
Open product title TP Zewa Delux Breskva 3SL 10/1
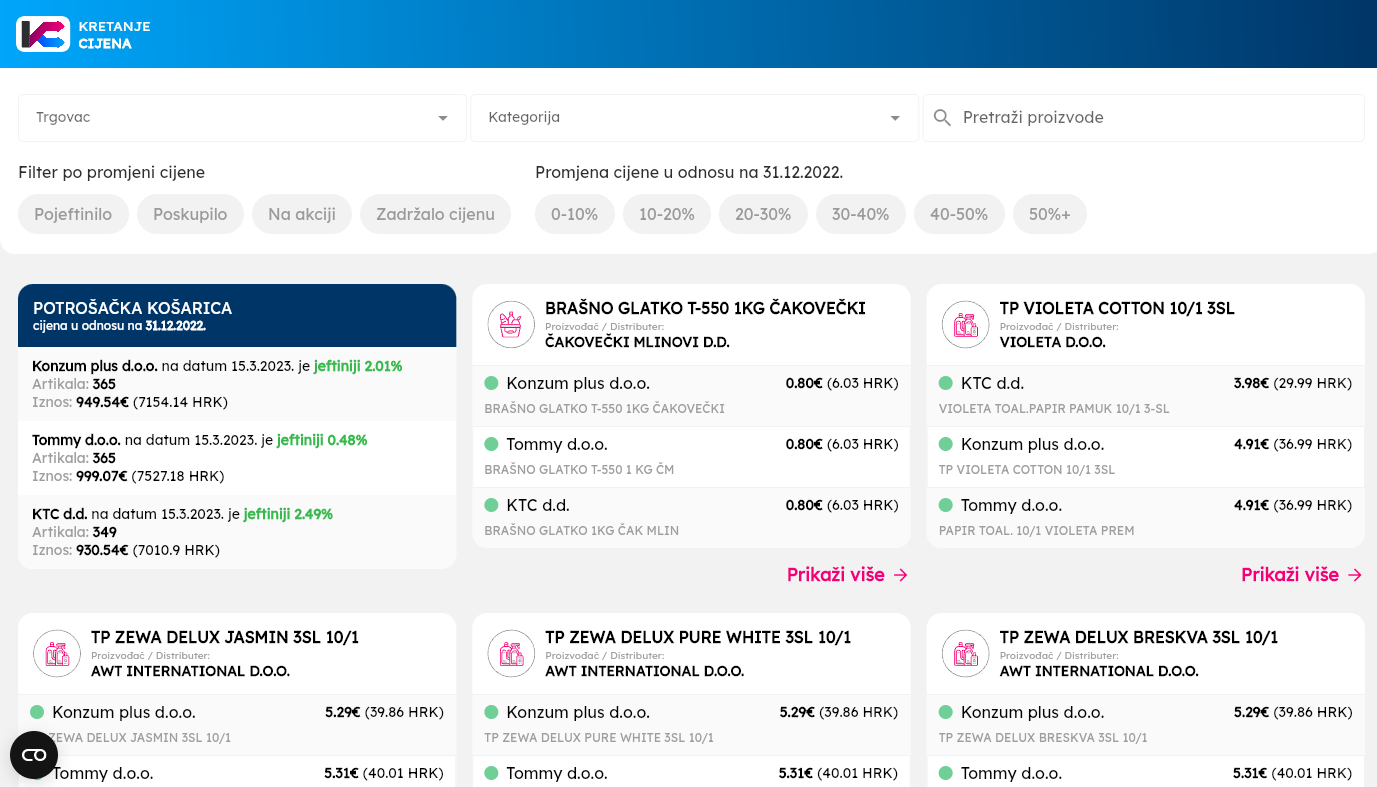pos(1139,637)
